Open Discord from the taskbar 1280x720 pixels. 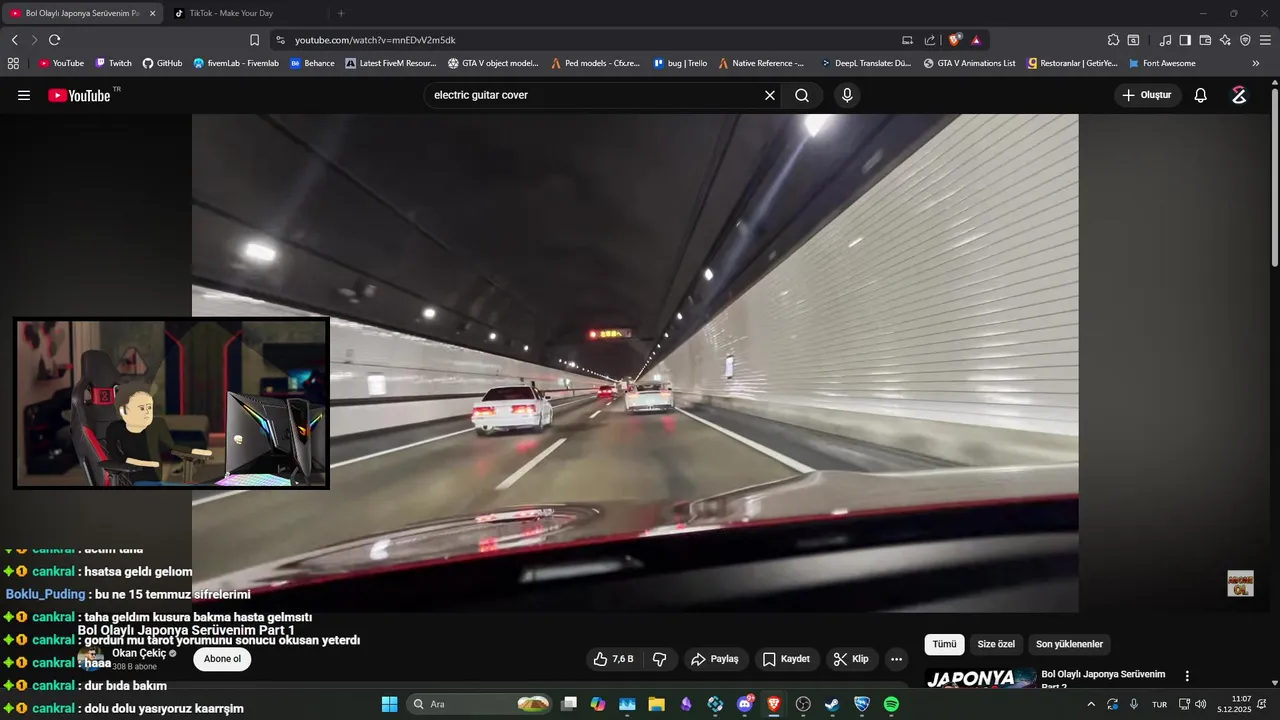[744, 704]
